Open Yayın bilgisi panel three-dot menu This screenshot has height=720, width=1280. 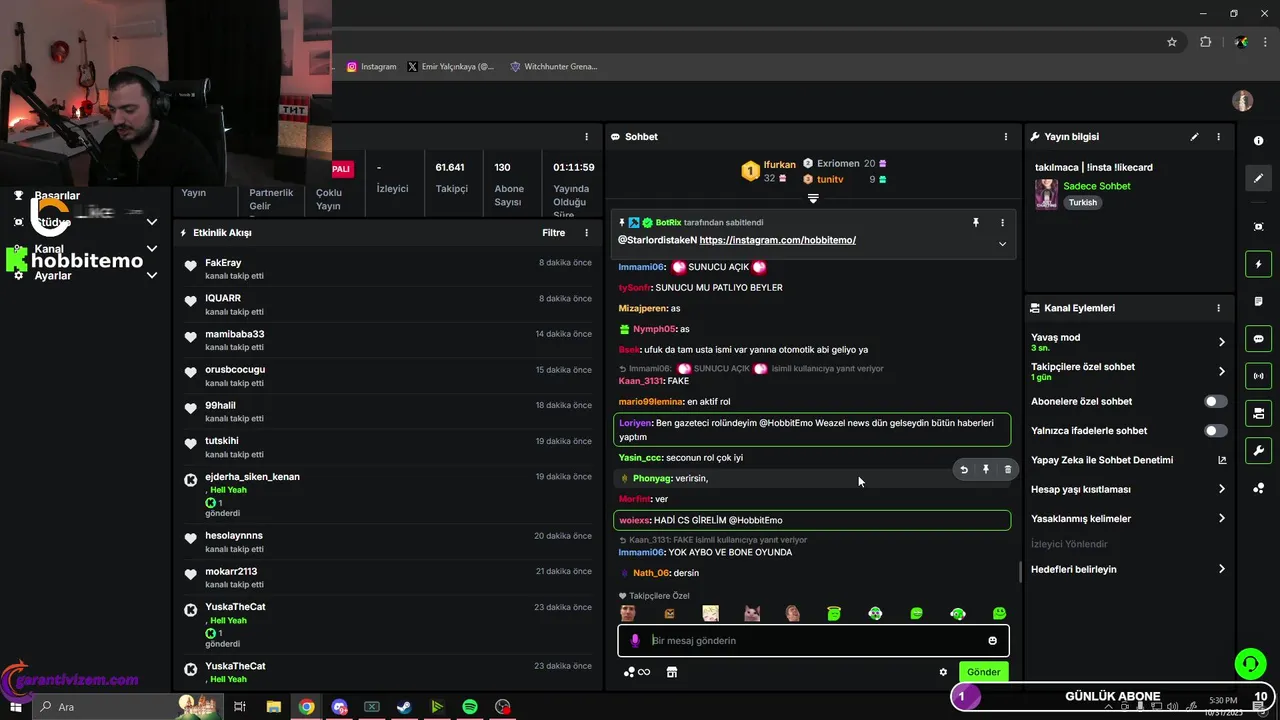pos(1218,136)
